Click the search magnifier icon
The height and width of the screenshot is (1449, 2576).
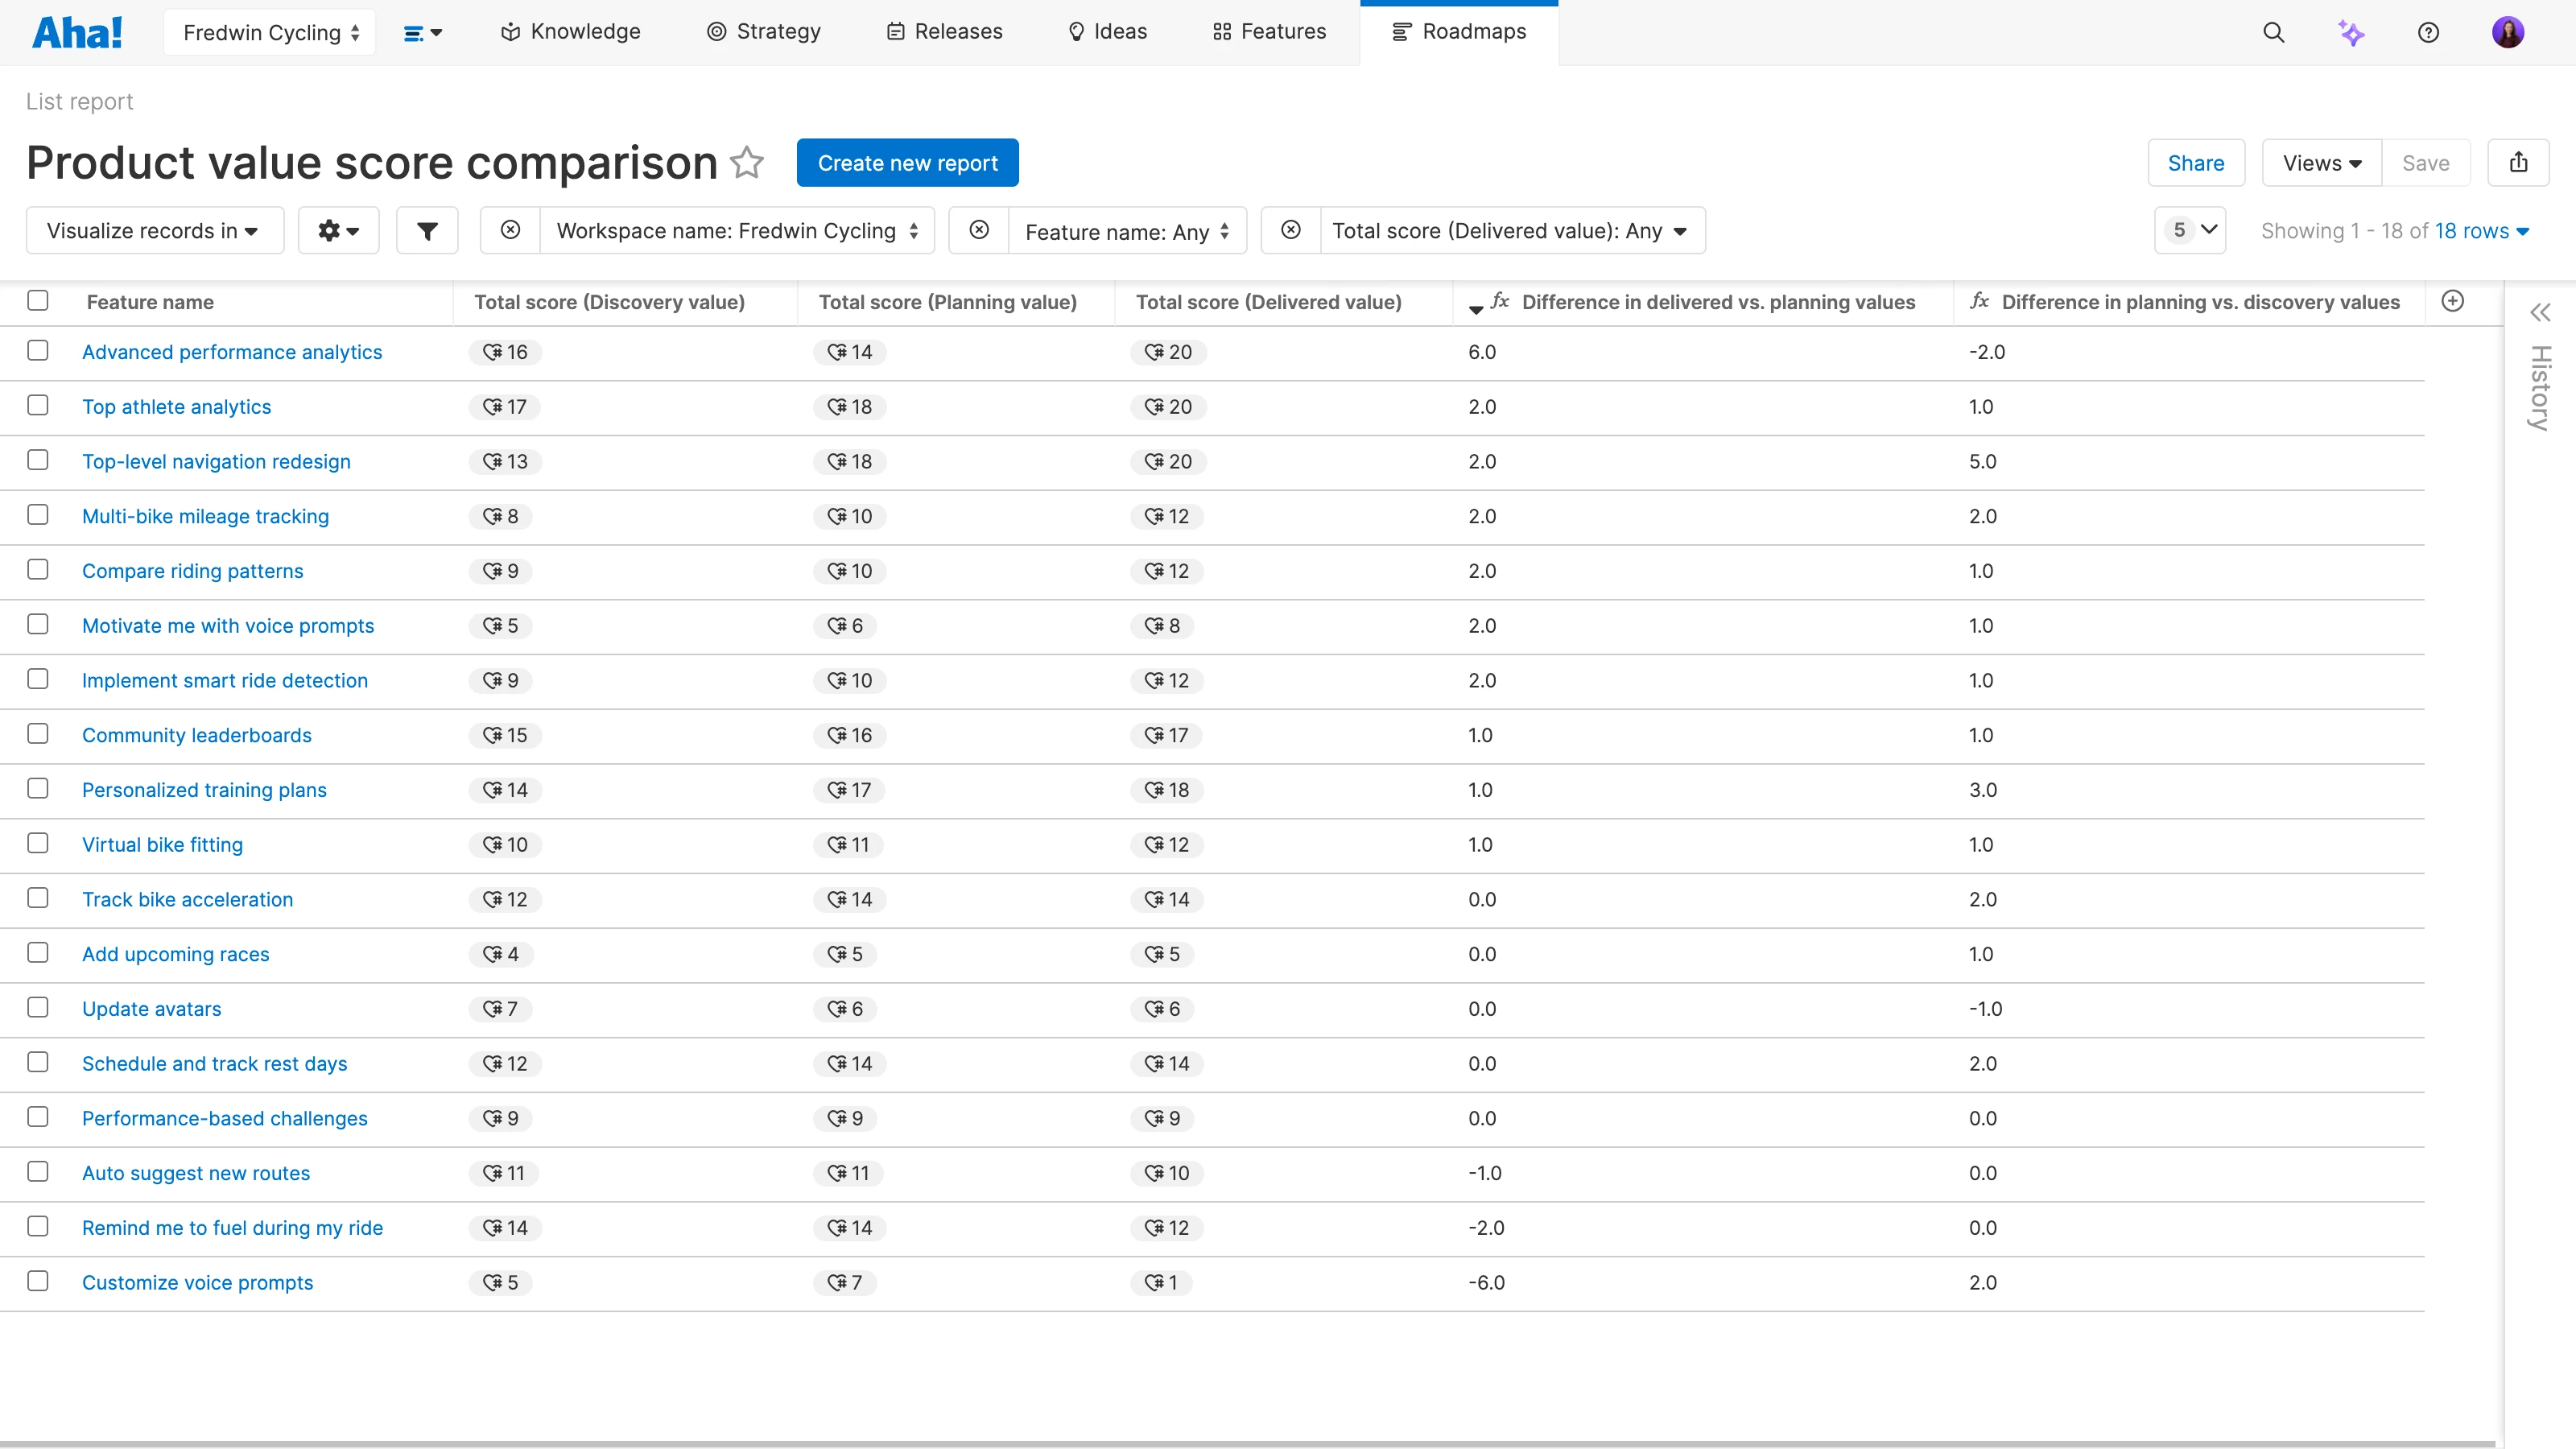tap(2273, 32)
